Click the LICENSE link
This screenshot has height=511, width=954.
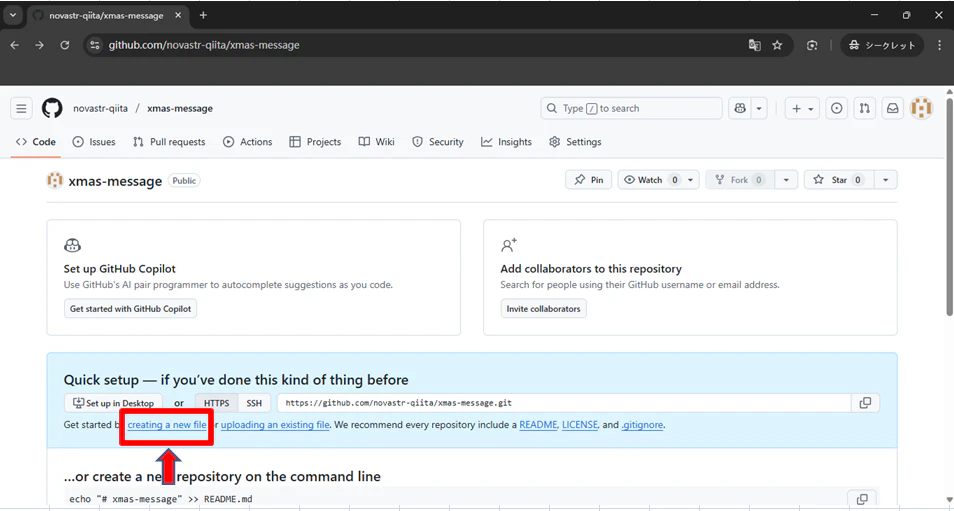click(580, 425)
